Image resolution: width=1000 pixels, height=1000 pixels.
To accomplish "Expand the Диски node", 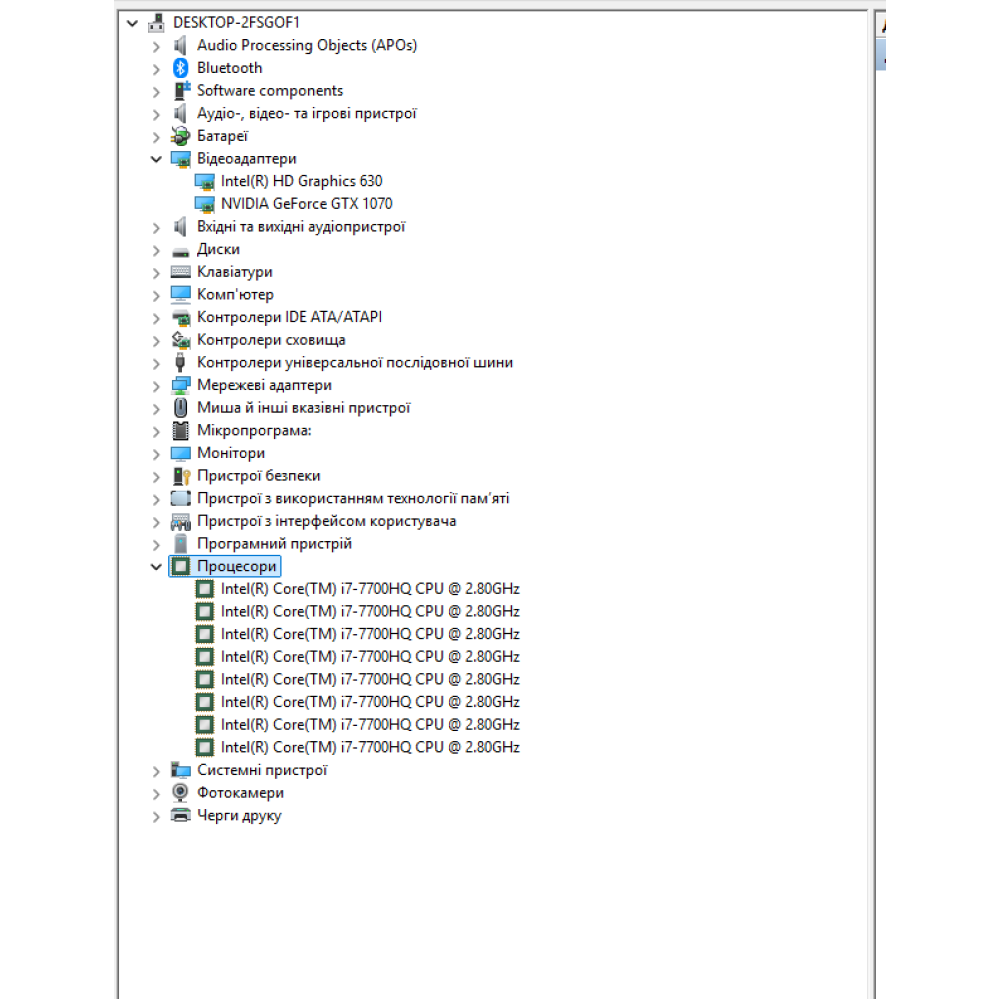I will [x=156, y=250].
